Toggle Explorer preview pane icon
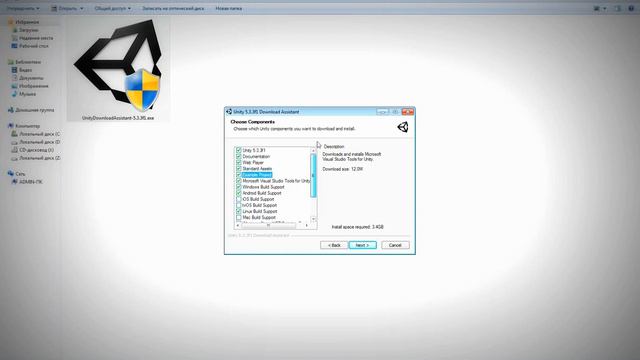This screenshot has height=360, width=640. click(x=618, y=8)
